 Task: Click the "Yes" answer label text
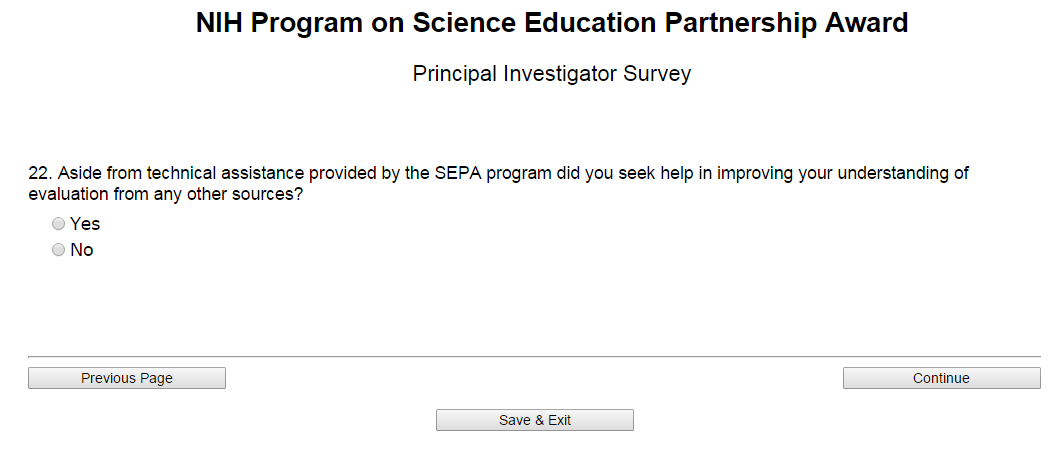point(85,224)
